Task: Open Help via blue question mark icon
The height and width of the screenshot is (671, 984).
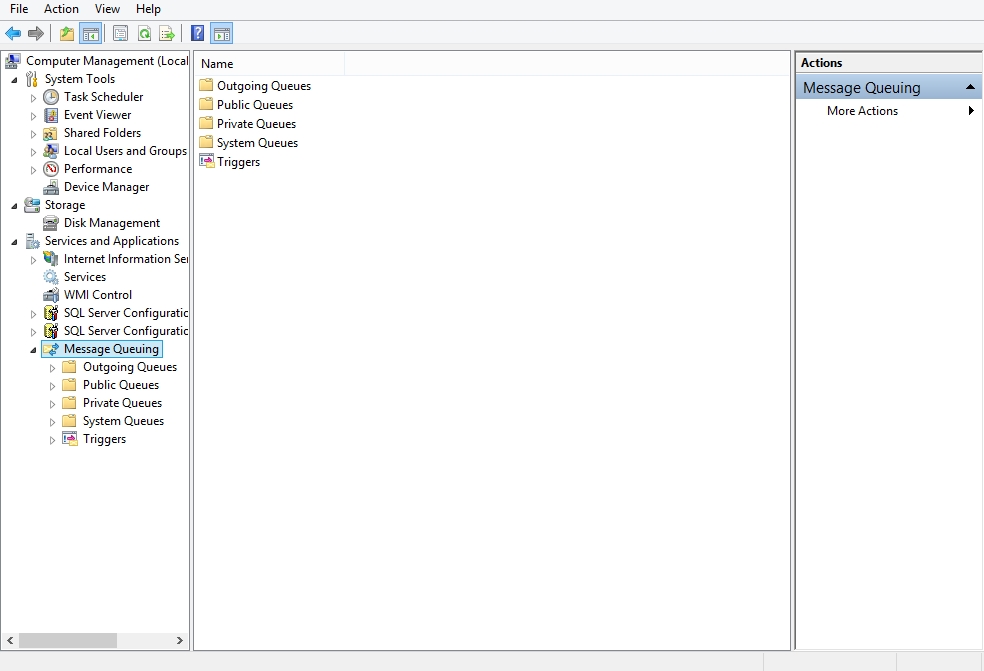Action: [198, 34]
